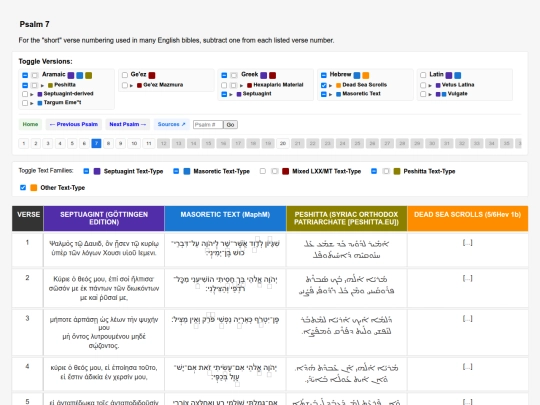
Task: Enable the Vulgate checkbox
Action: 423,94
